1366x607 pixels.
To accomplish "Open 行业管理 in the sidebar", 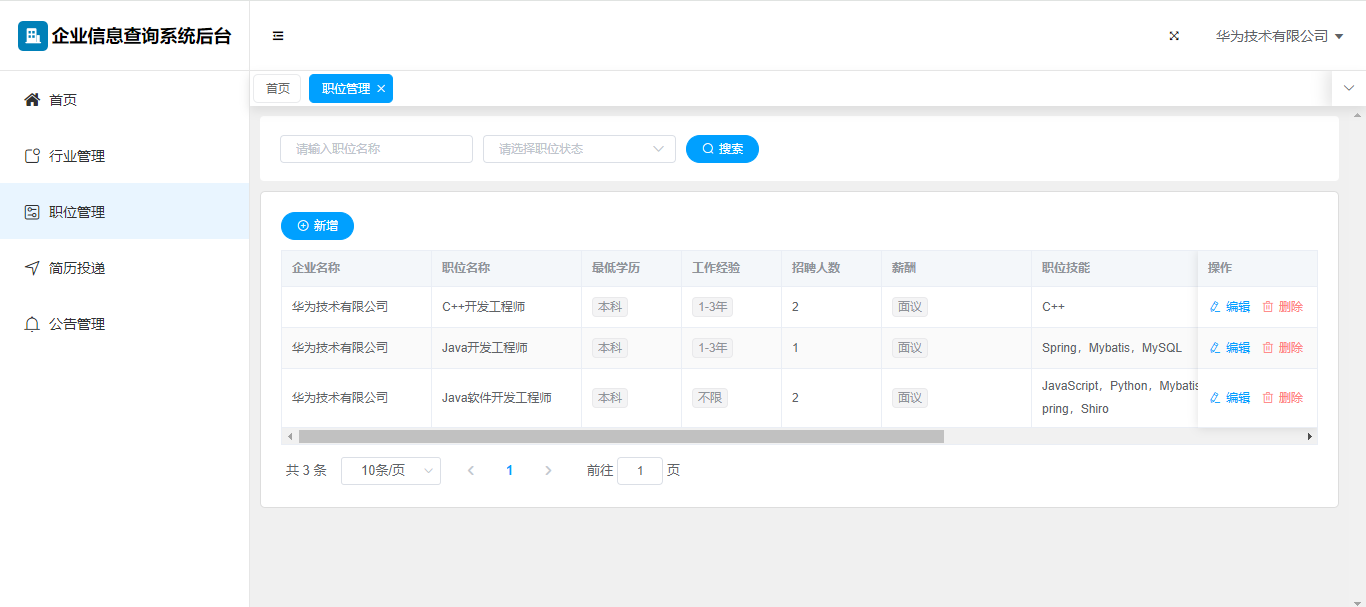I will [x=76, y=156].
